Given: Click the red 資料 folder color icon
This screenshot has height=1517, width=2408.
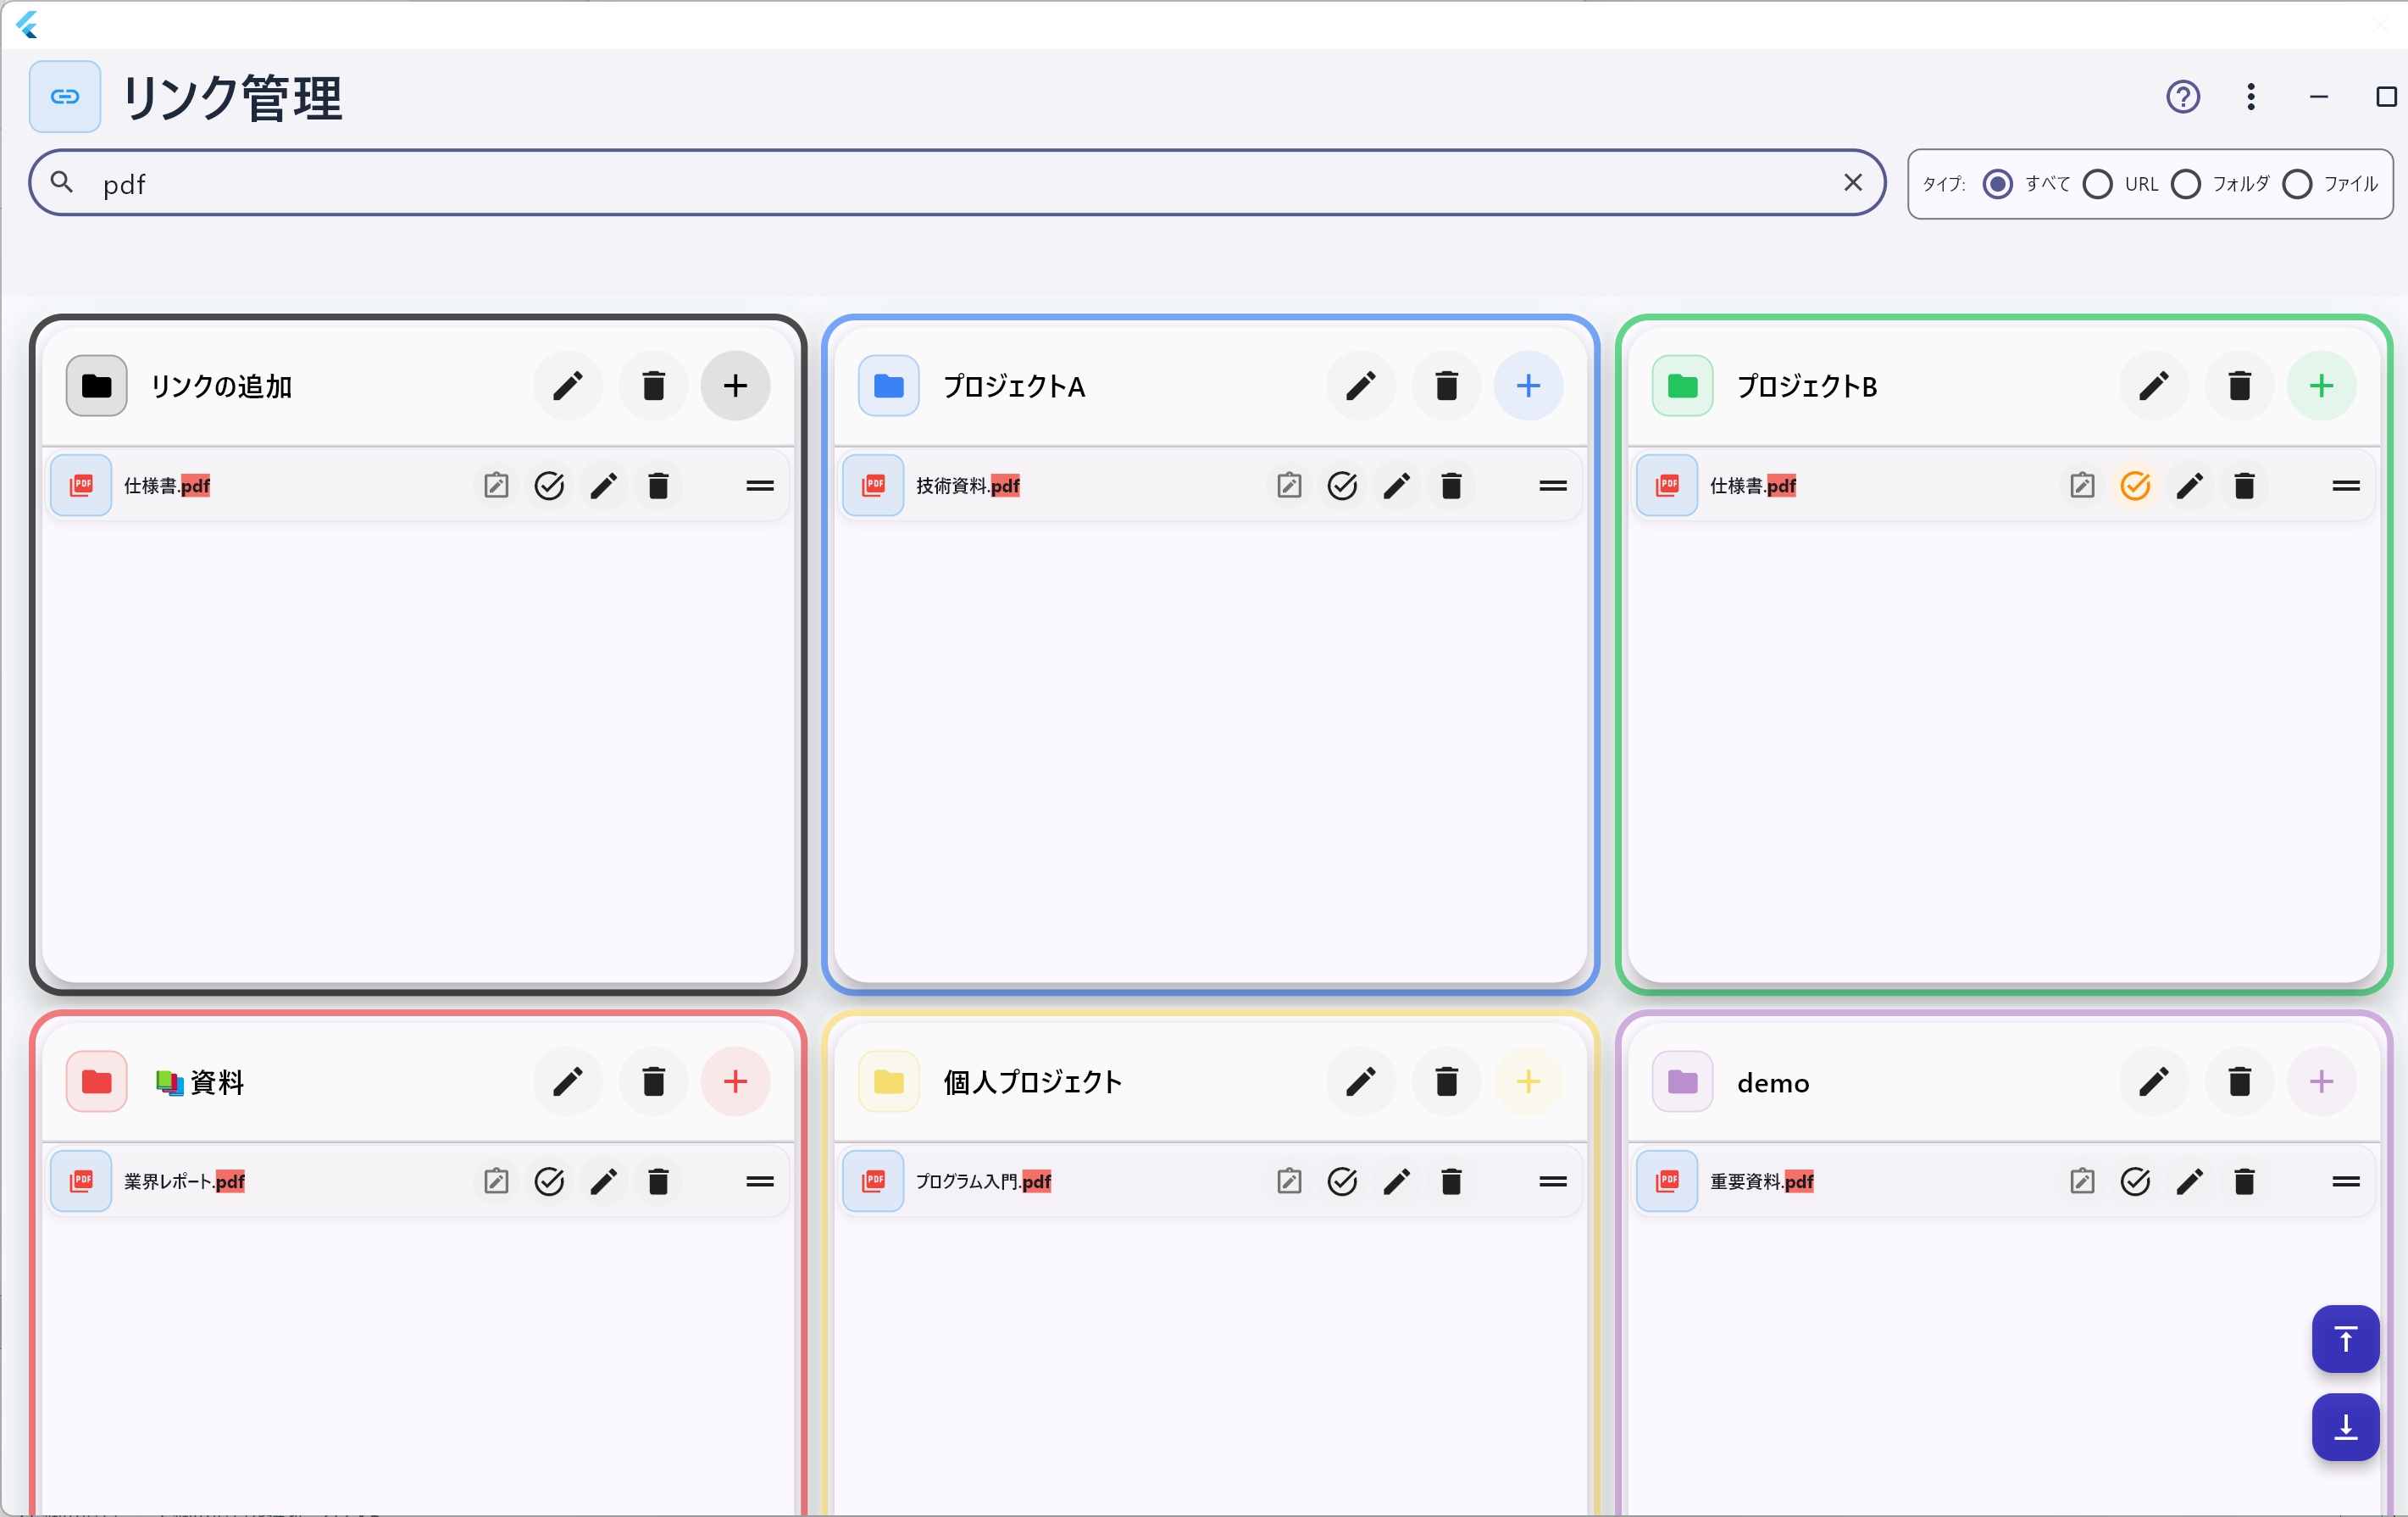Looking at the screenshot, I should pyautogui.click(x=97, y=1082).
